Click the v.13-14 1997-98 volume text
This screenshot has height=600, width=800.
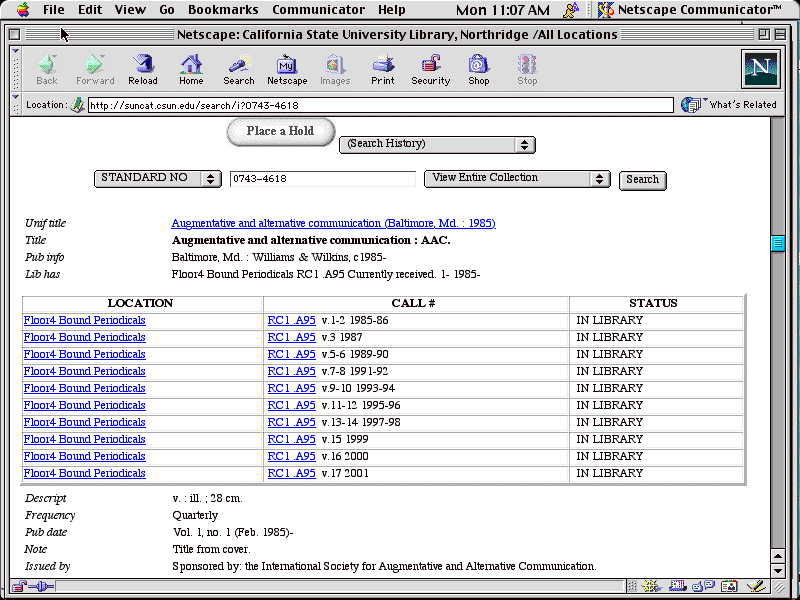[x=361, y=422]
